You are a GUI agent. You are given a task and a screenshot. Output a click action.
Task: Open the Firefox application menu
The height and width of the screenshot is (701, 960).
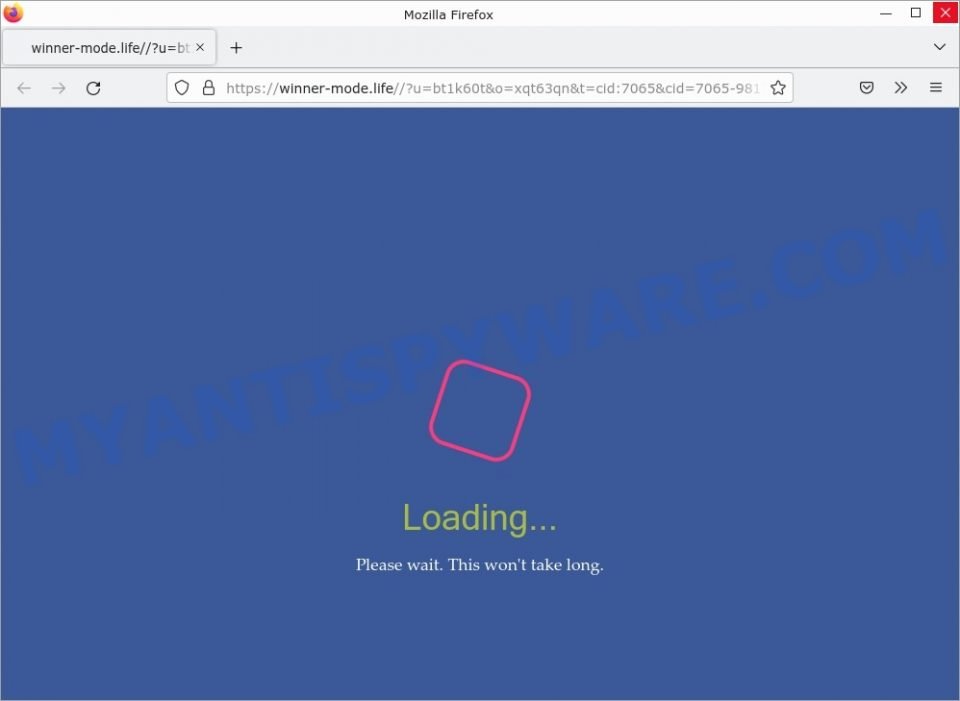pyautogui.click(x=936, y=88)
